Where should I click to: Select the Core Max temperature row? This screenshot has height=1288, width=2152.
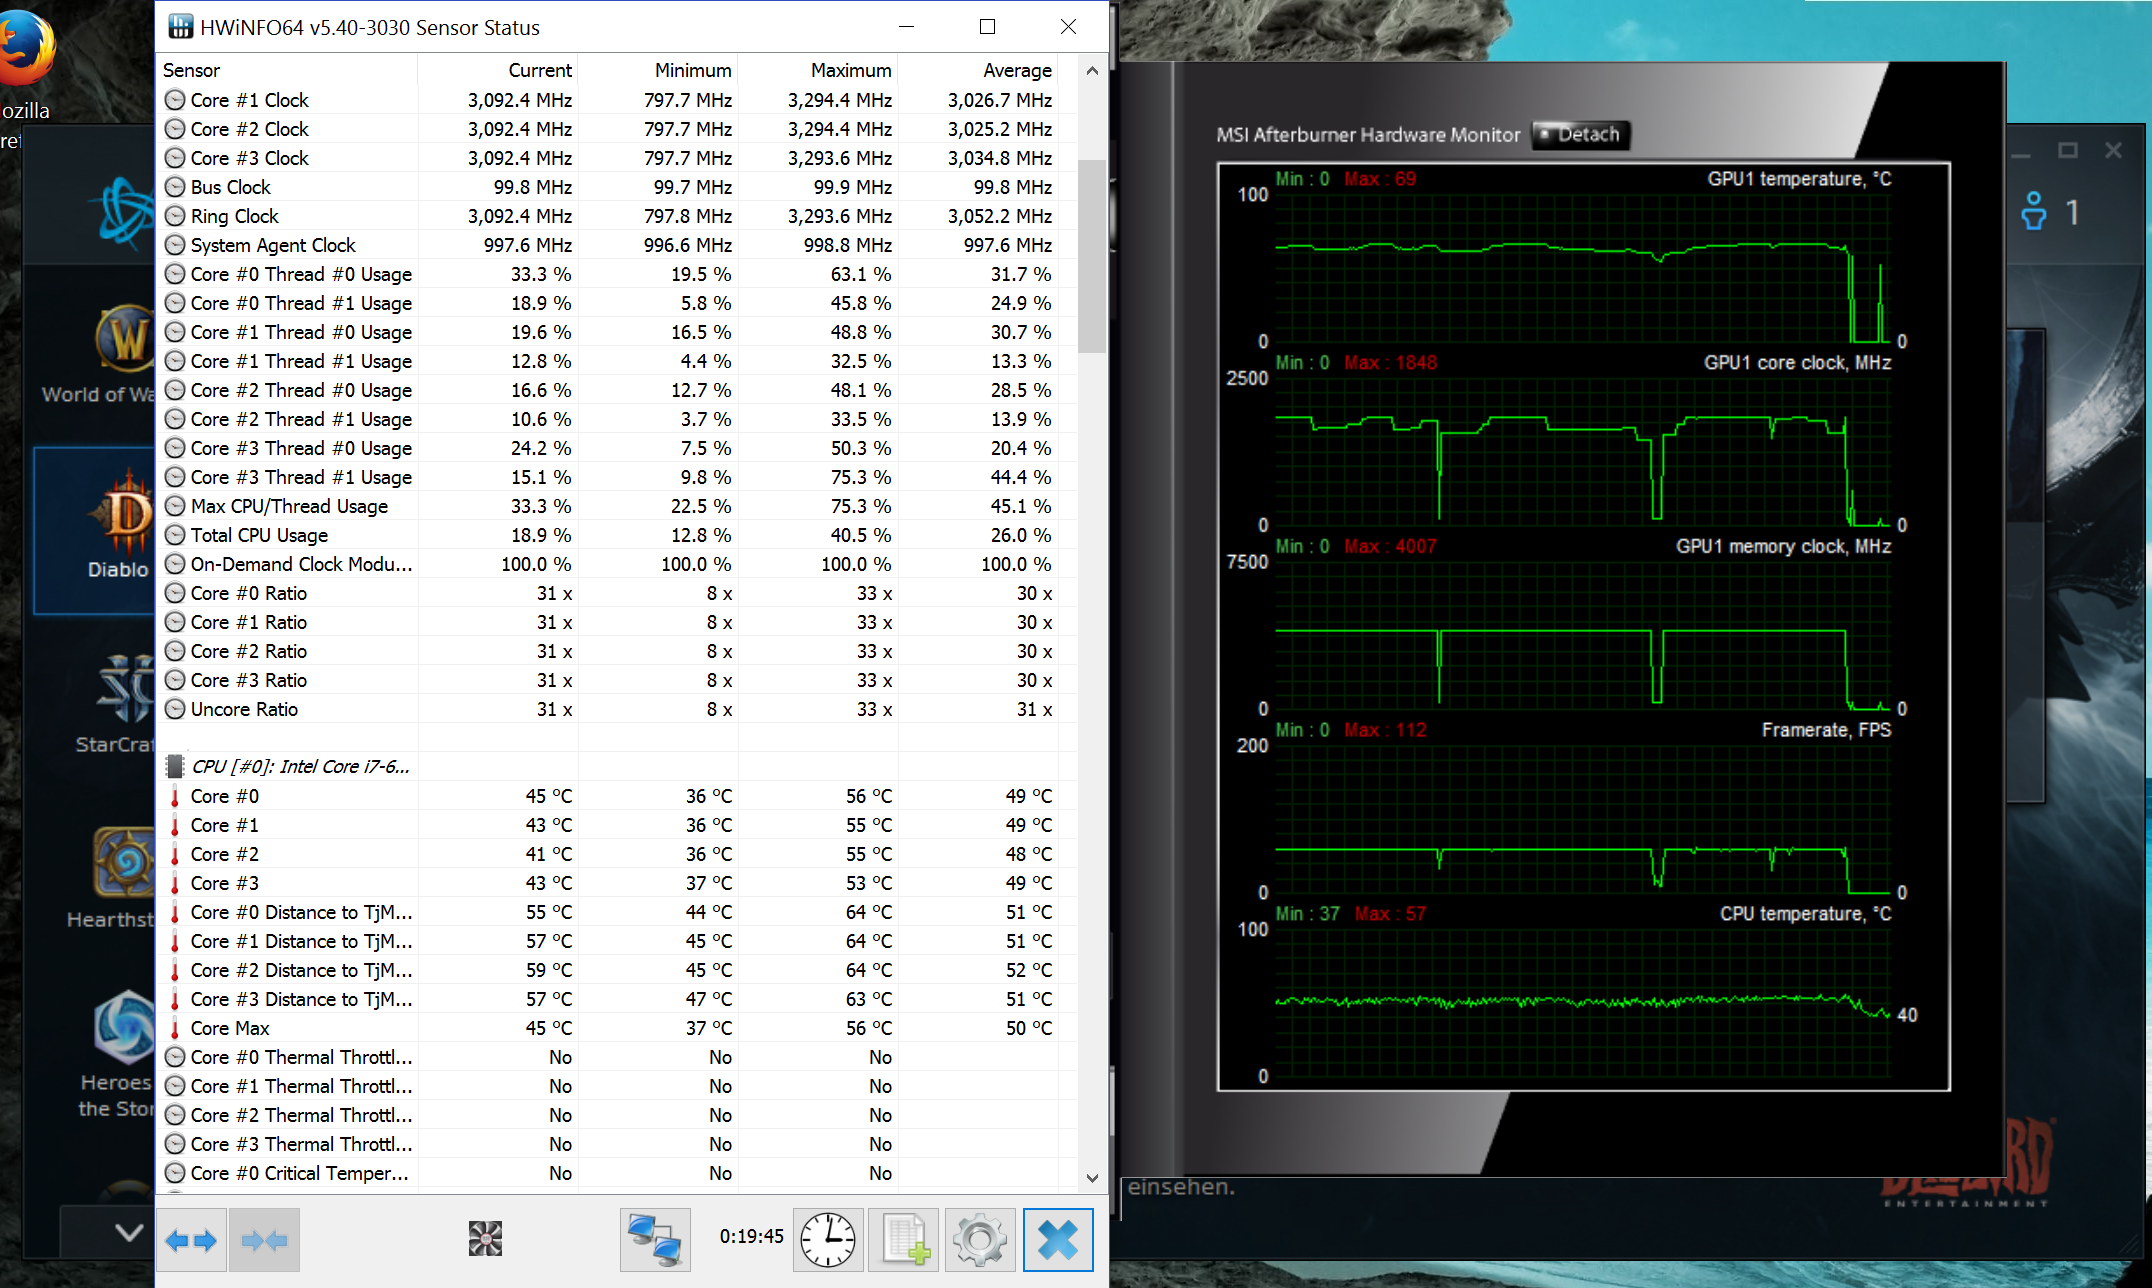point(230,1028)
